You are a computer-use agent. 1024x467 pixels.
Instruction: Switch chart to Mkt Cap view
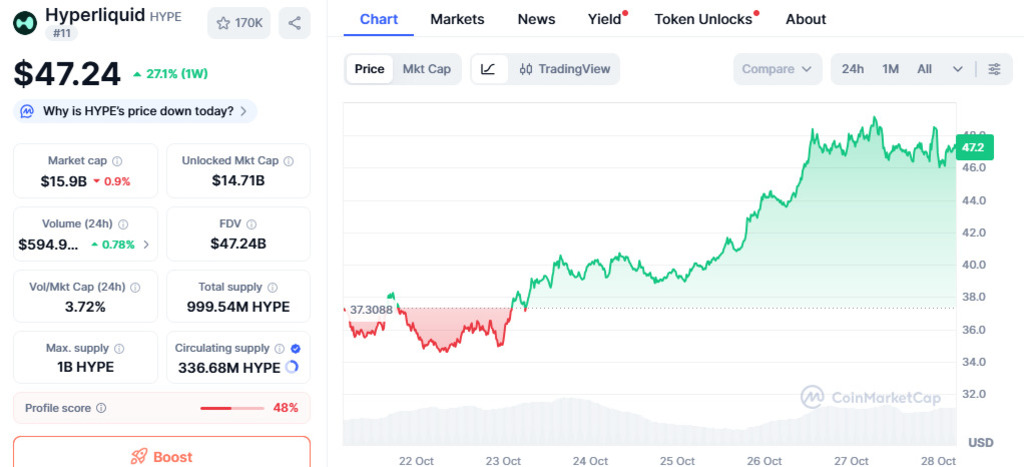[x=426, y=69]
